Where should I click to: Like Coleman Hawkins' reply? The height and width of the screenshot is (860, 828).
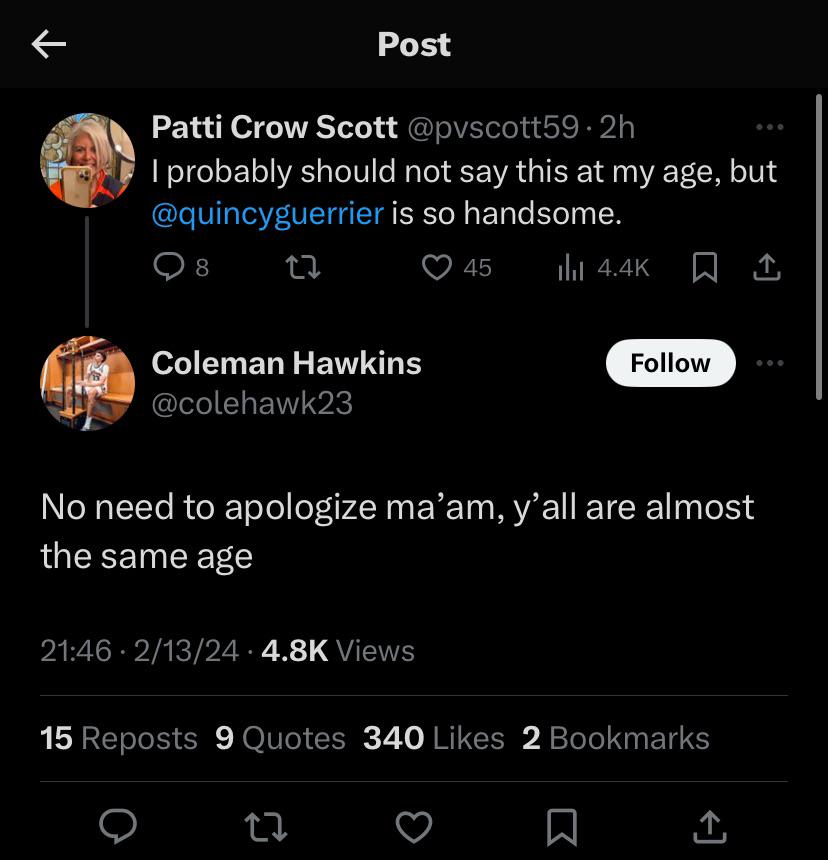pyautogui.click(x=414, y=827)
